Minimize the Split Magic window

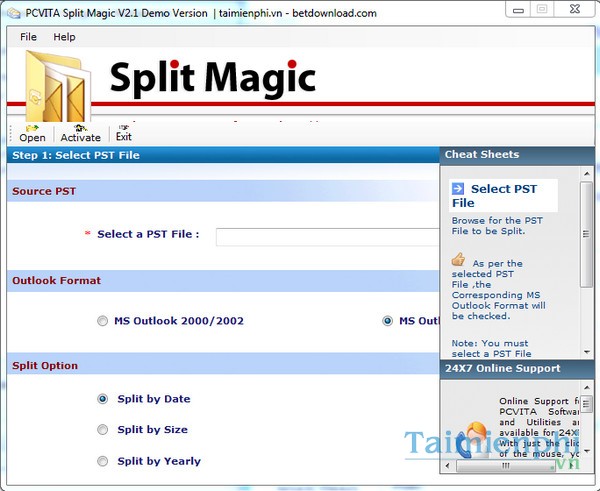pyautogui.click(x=518, y=10)
